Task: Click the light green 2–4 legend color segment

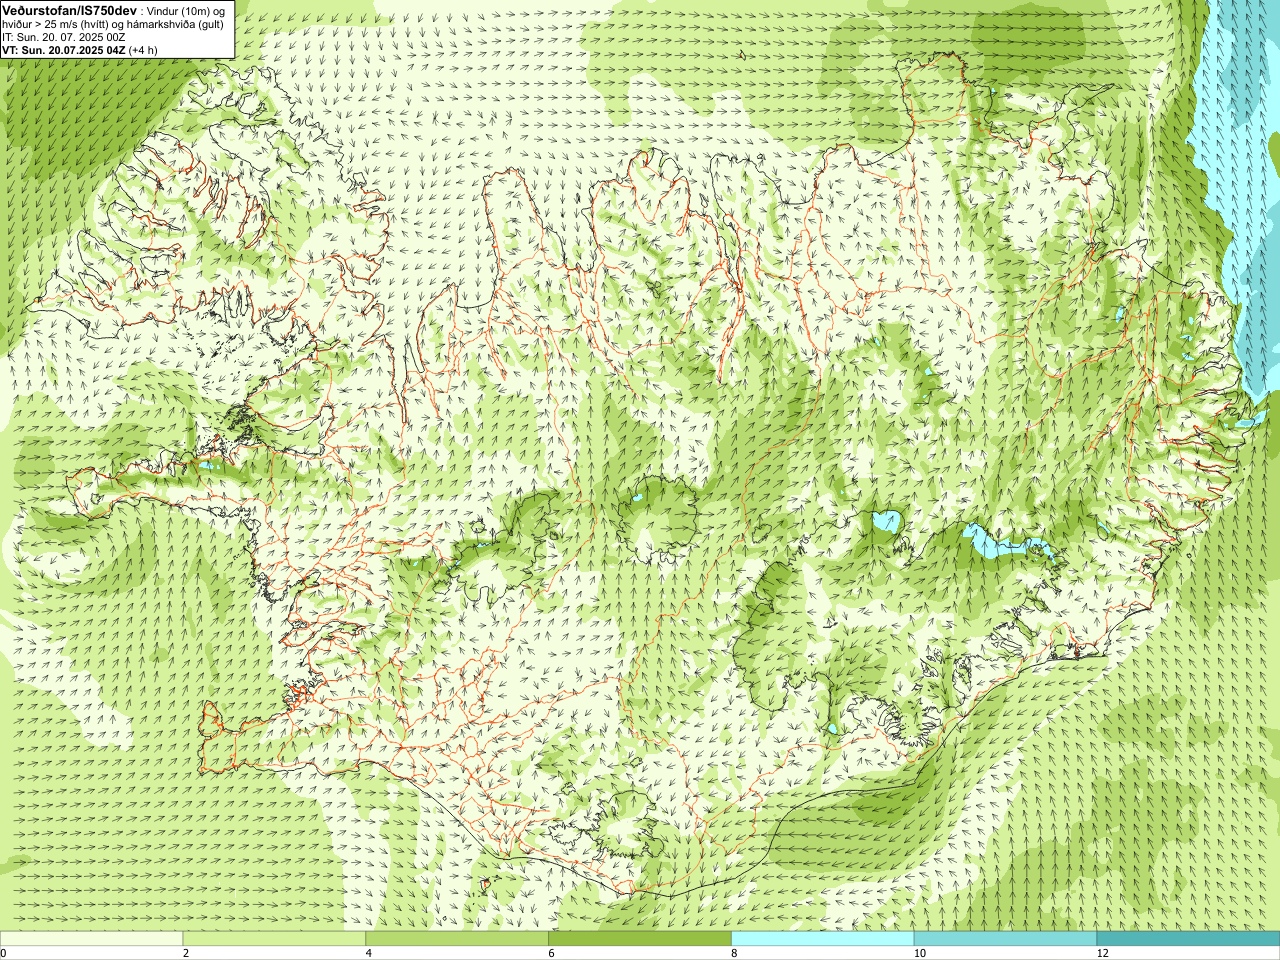Action: tap(274, 939)
